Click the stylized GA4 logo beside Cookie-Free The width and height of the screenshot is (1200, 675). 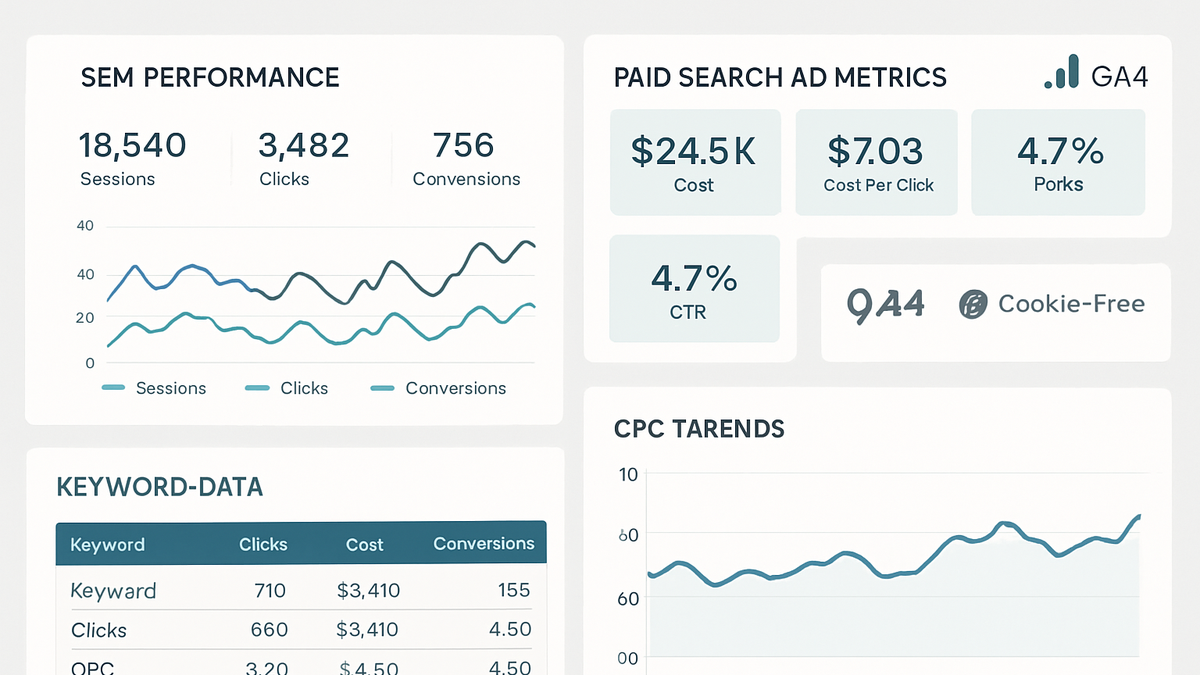pos(885,304)
